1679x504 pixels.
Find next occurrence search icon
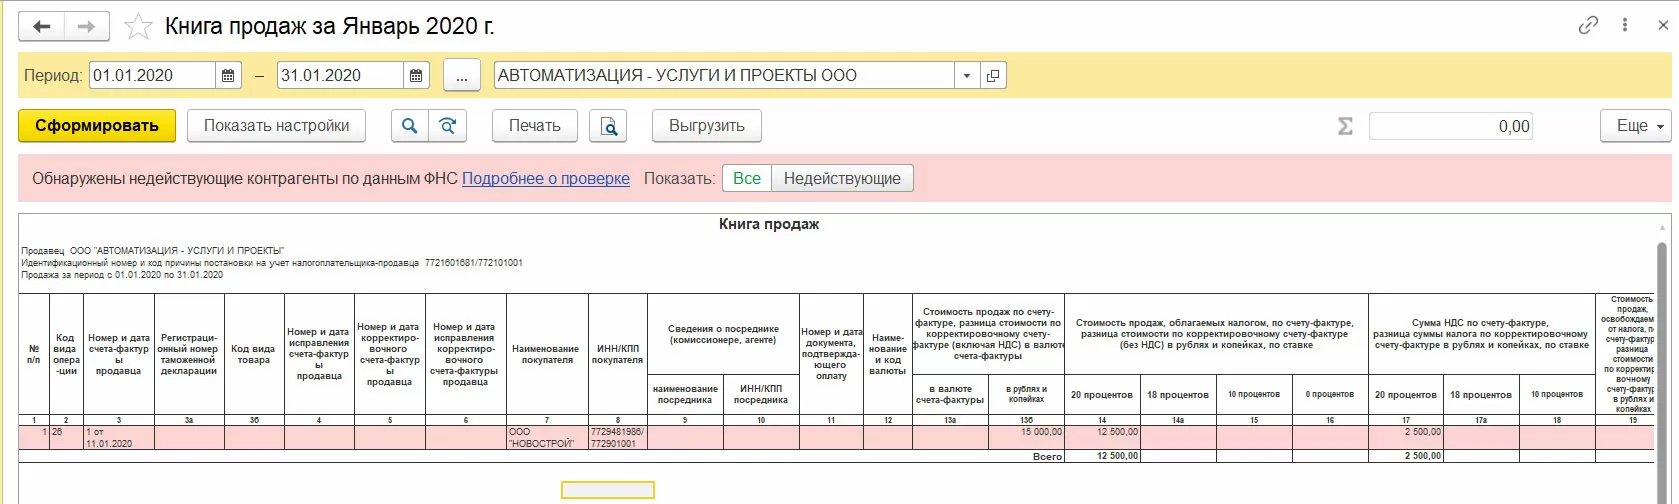tap(447, 126)
